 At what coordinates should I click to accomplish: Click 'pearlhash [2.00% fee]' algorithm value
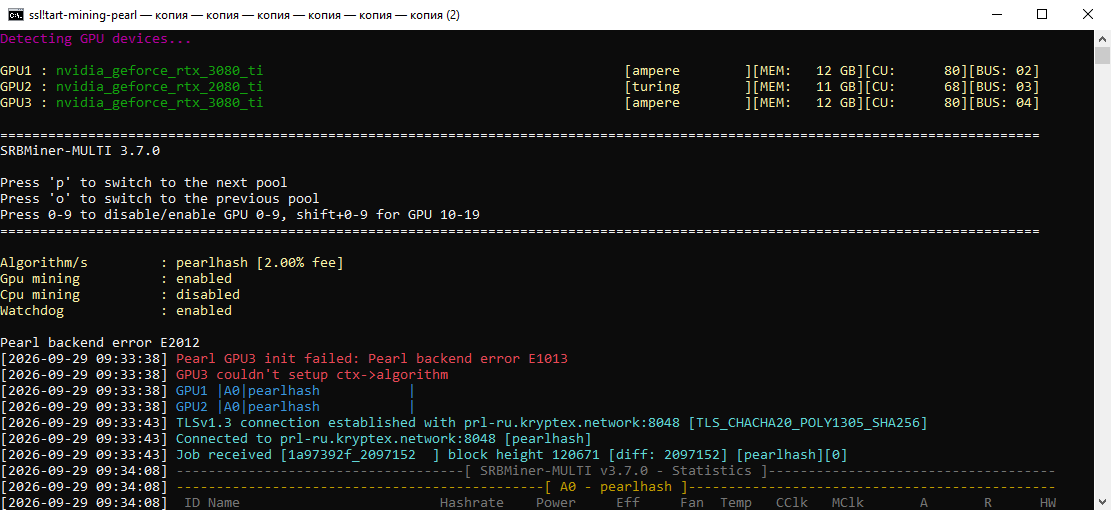tap(259, 263)
